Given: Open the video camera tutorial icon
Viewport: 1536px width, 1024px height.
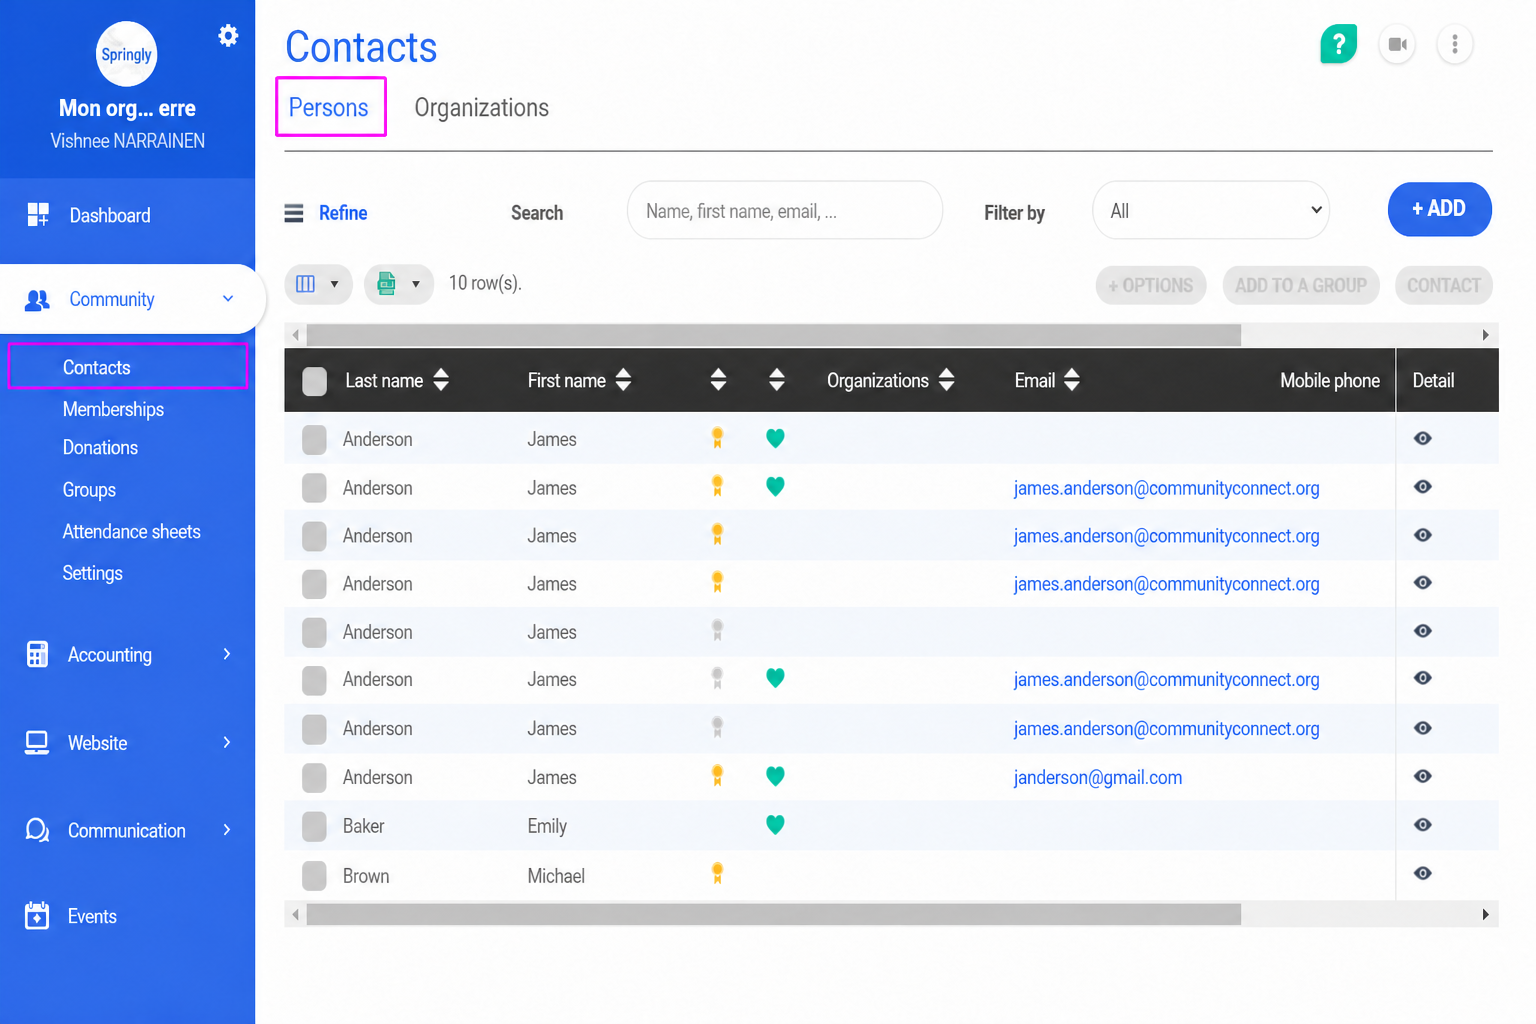Looking at the screenshot, I should coord(1397,44).
